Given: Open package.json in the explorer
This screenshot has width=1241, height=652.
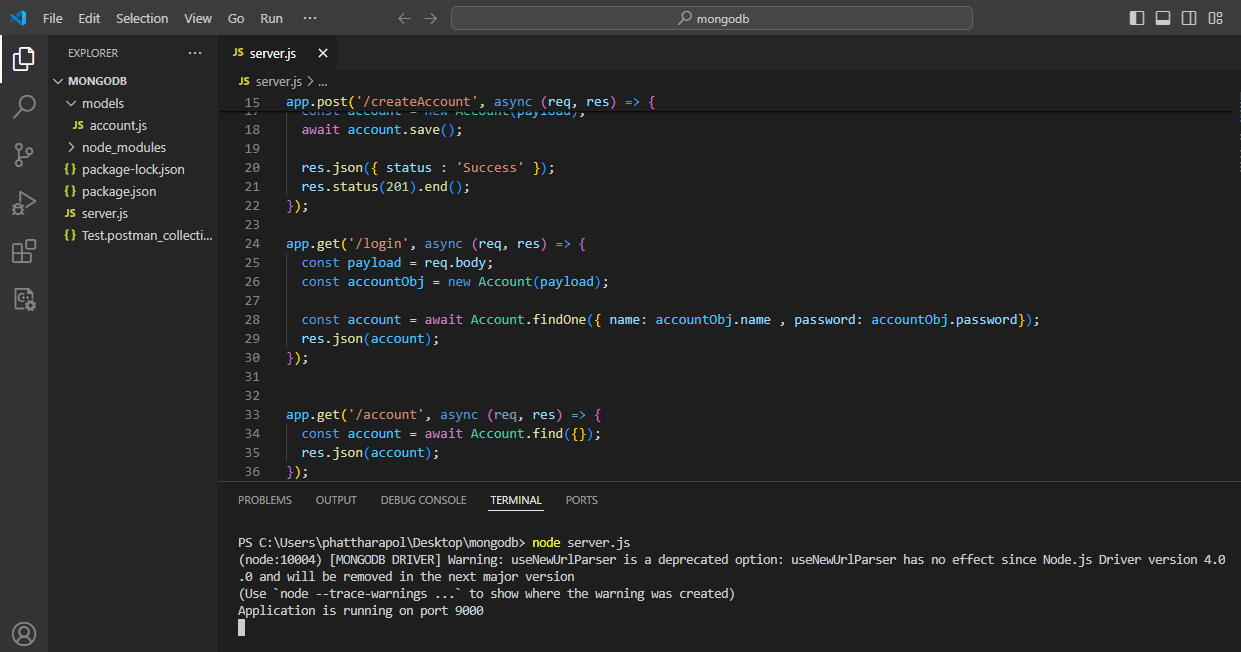Looking at the screenshot, I should [x=118, y=191].
